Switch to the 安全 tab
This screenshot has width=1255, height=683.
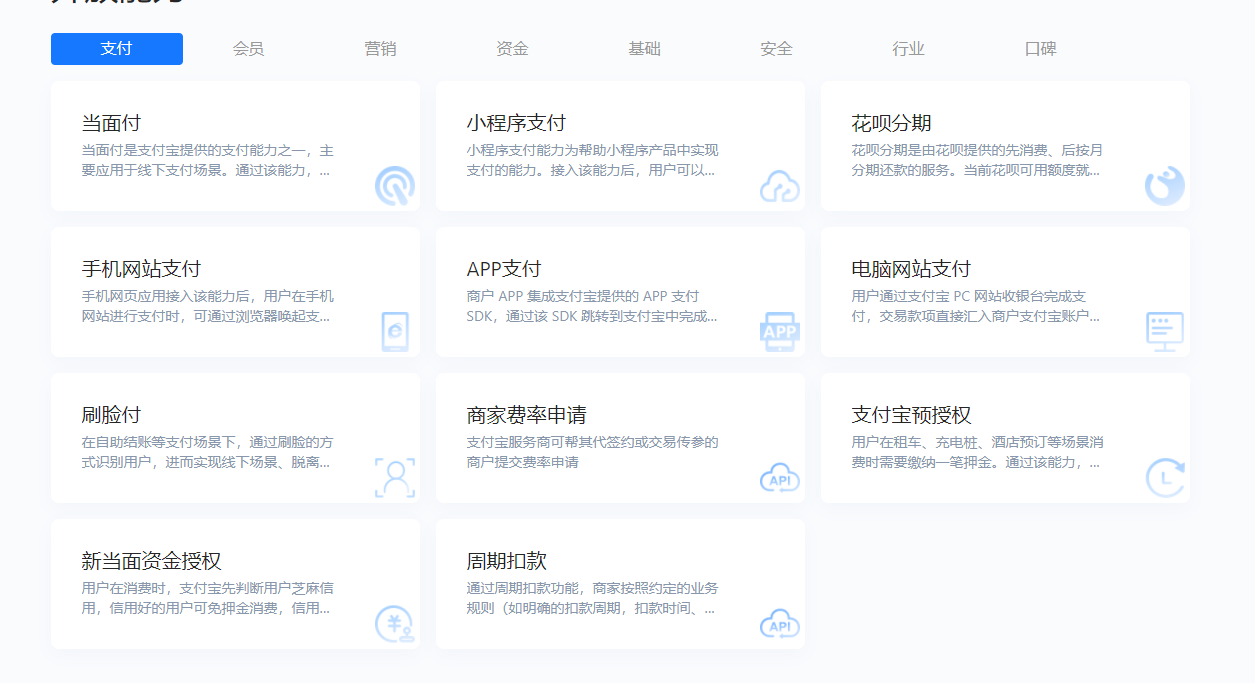[x=776, y=48]
